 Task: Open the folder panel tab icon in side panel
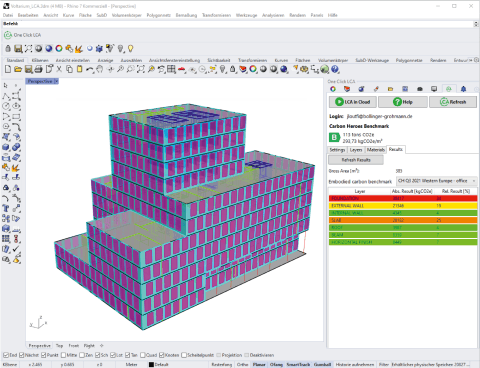point(390,89)
